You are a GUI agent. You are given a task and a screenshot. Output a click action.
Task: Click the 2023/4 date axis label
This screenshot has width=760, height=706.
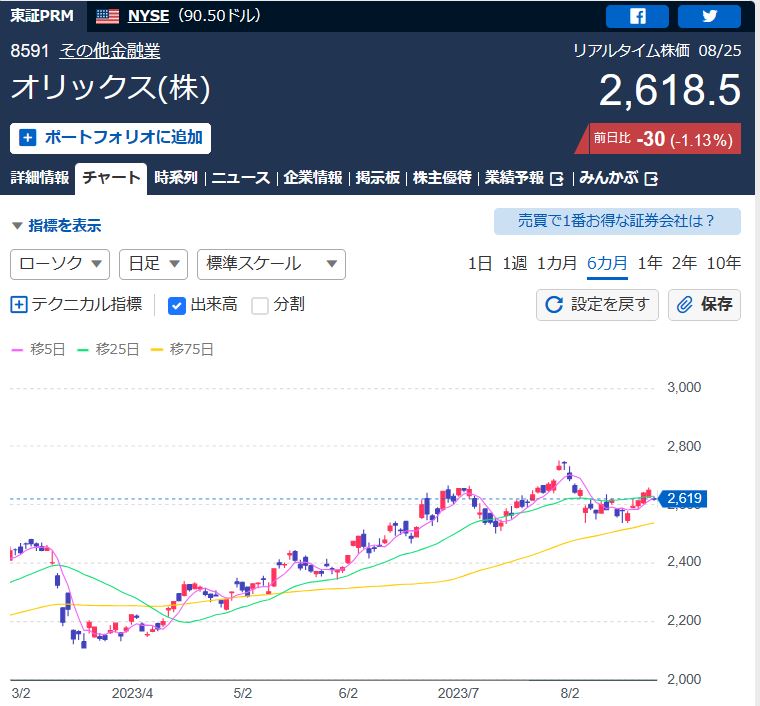pos(132,693)
